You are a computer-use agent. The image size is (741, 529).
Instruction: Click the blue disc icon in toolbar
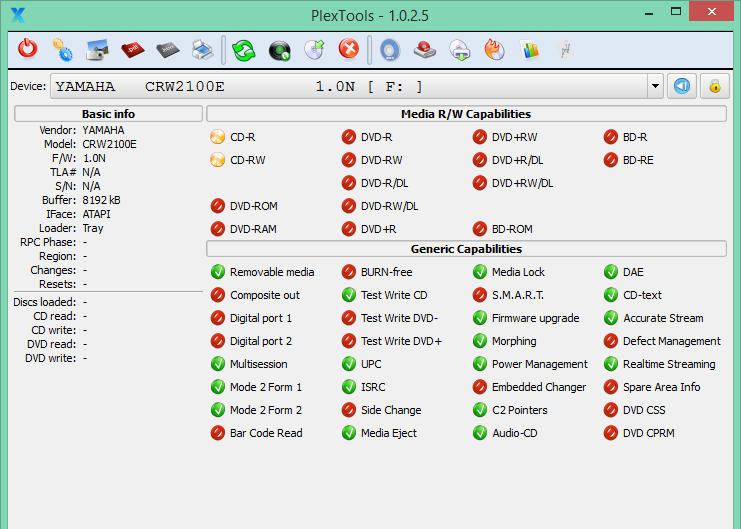390,50
